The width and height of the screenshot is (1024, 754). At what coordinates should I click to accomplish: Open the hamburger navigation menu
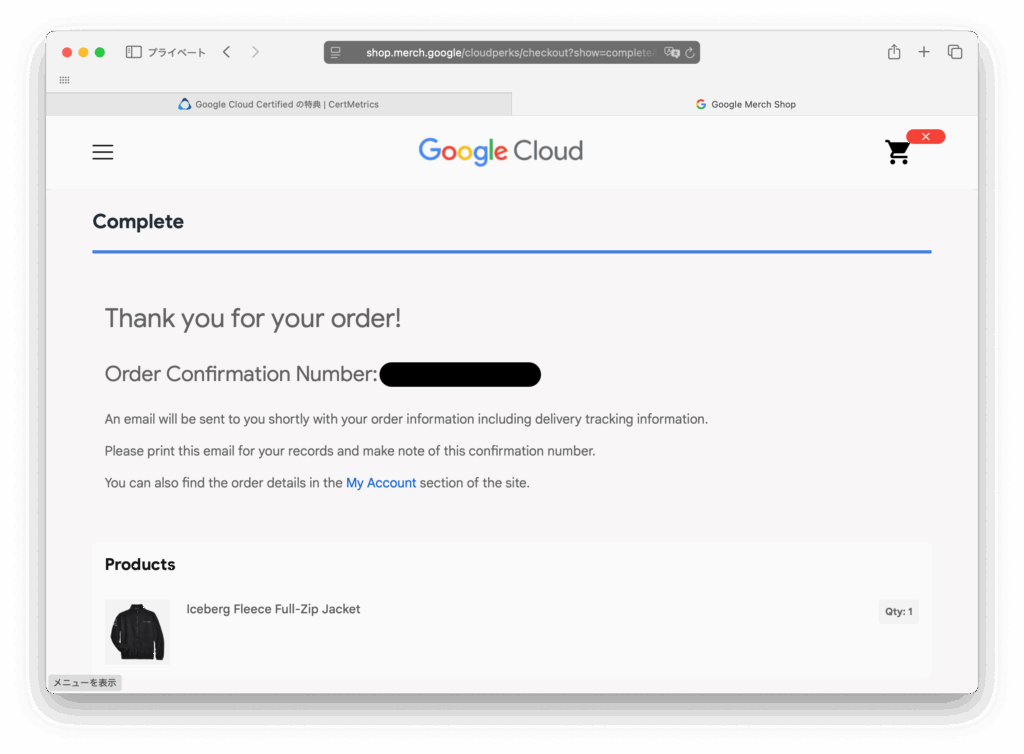click(x=103, y=152)
